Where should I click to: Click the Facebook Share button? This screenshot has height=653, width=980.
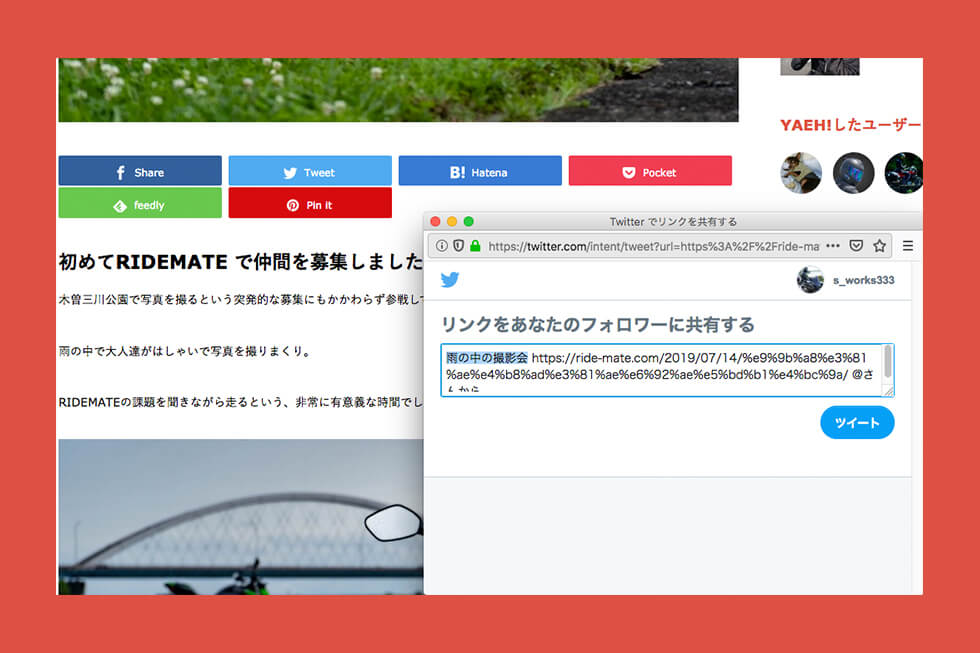click(140, 171)
